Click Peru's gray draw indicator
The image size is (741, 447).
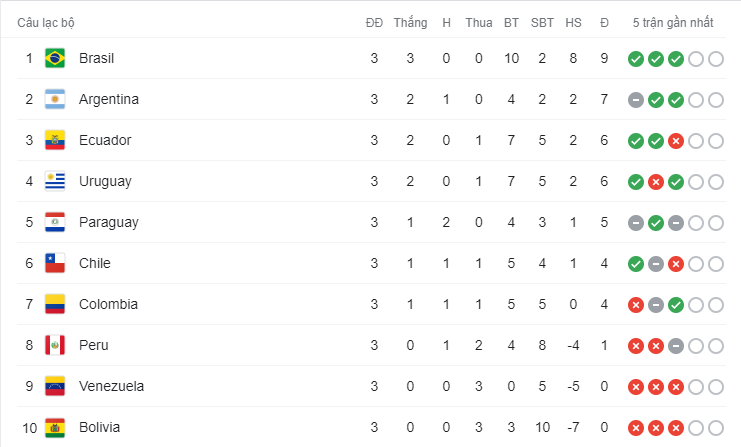coord(676,346)
